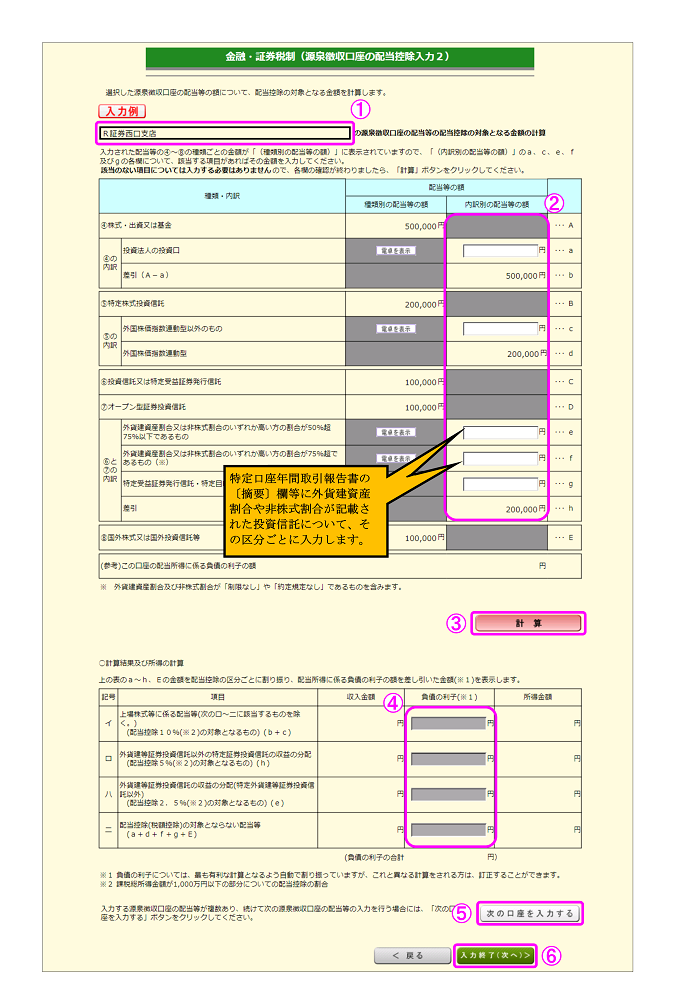
Task: Select the 200,000円 value in row h
Action: (x=525, y=510)
